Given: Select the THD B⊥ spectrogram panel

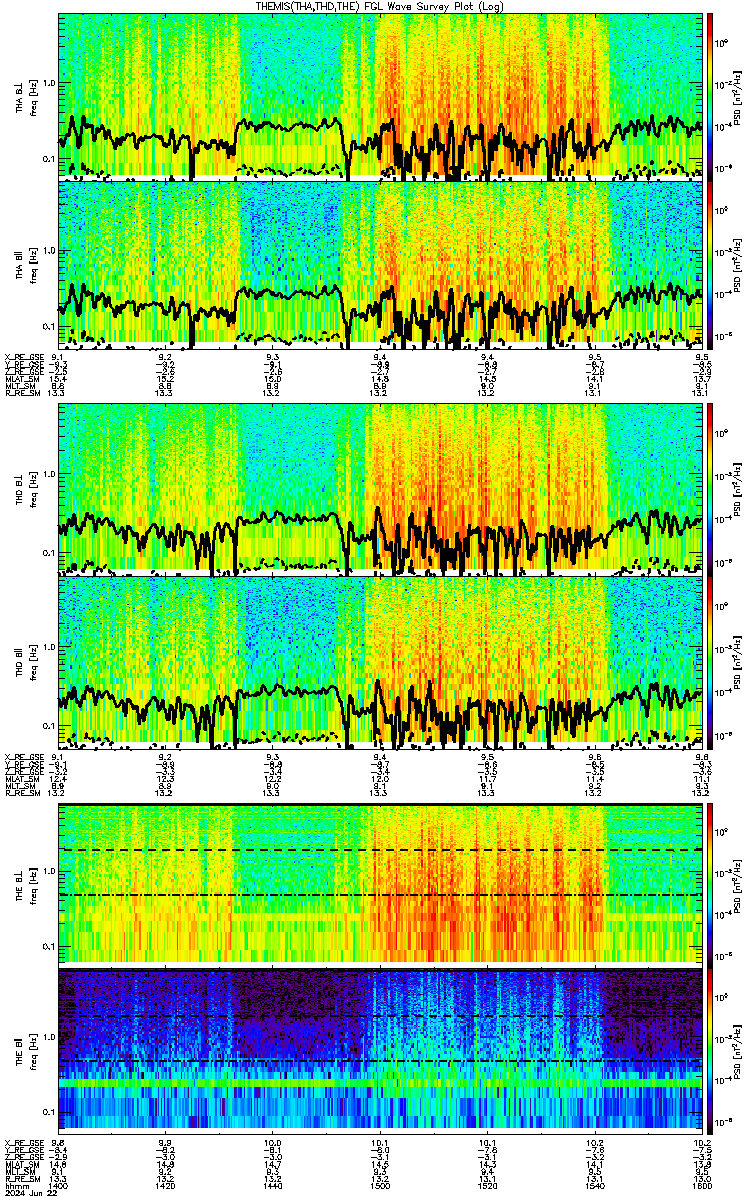Looking at the screenshot, I should coord(380,489).
